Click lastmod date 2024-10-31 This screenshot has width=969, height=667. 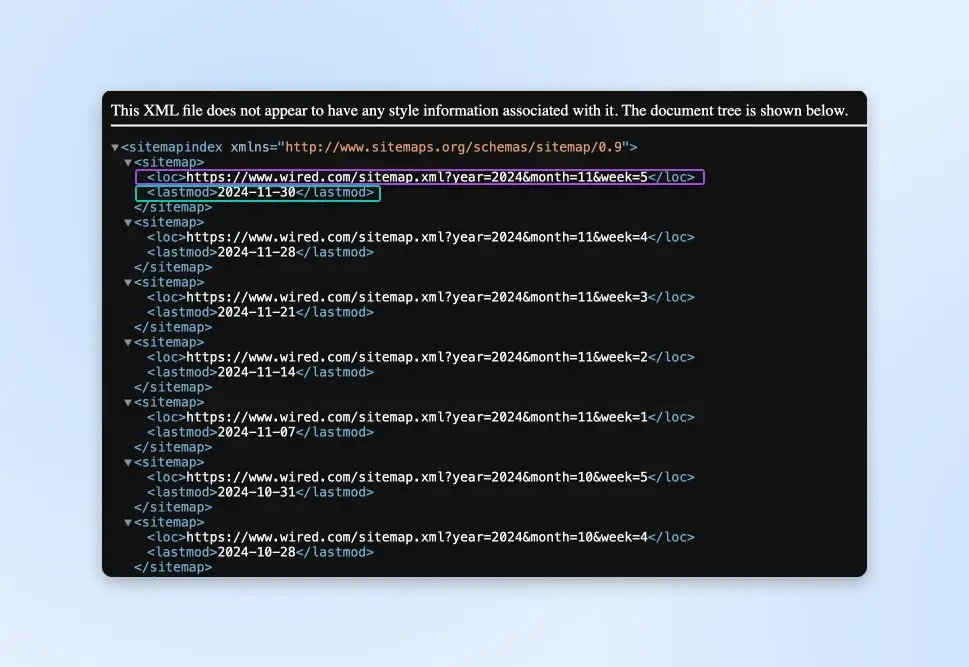click(x=256, y=492)
